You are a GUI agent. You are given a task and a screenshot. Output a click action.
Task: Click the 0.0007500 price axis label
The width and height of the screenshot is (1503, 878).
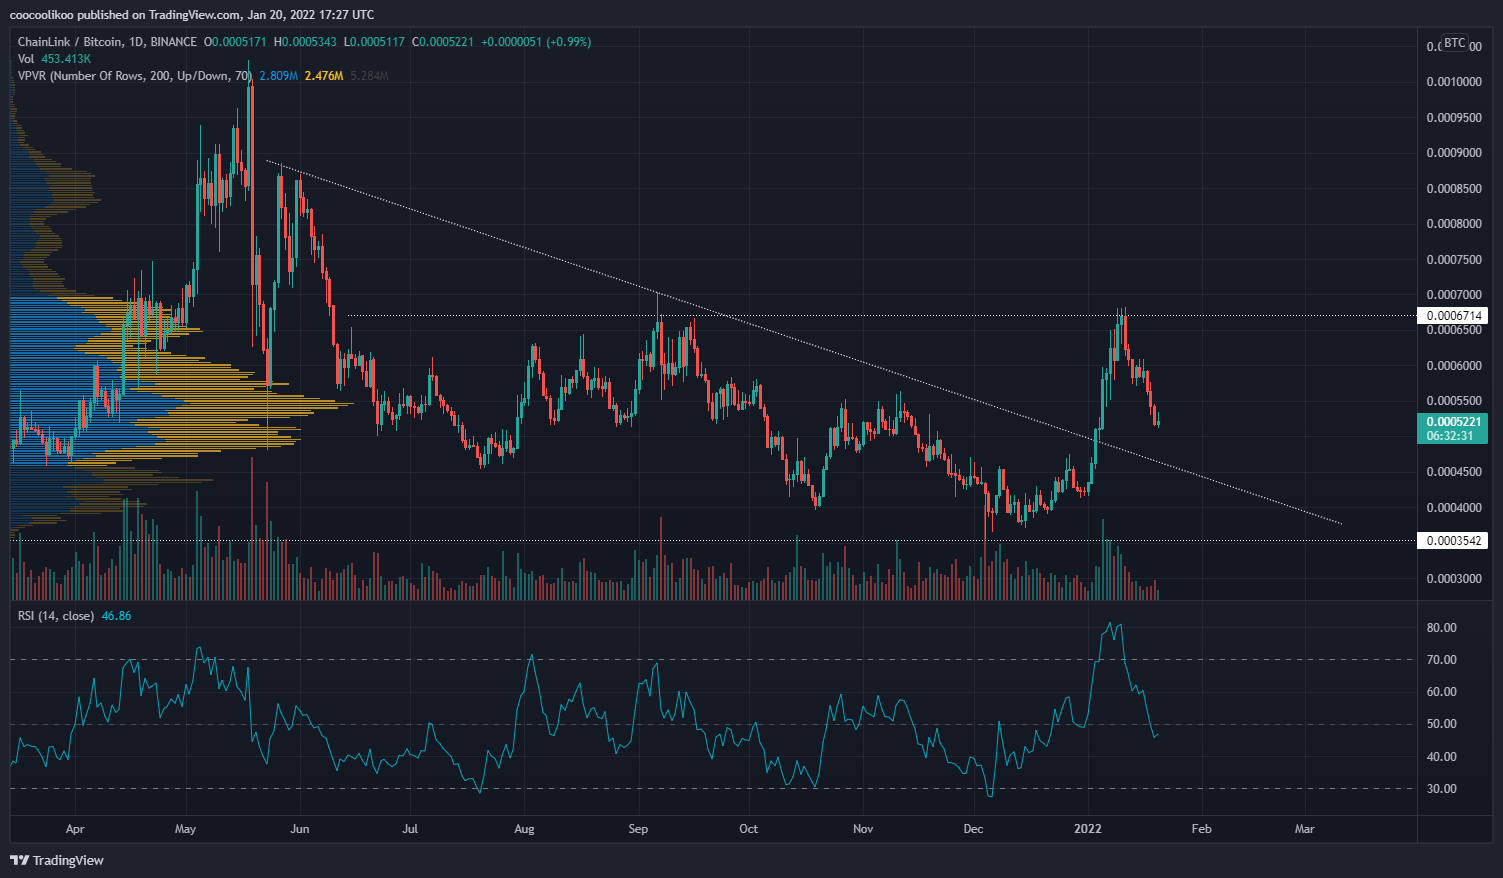1454,260
